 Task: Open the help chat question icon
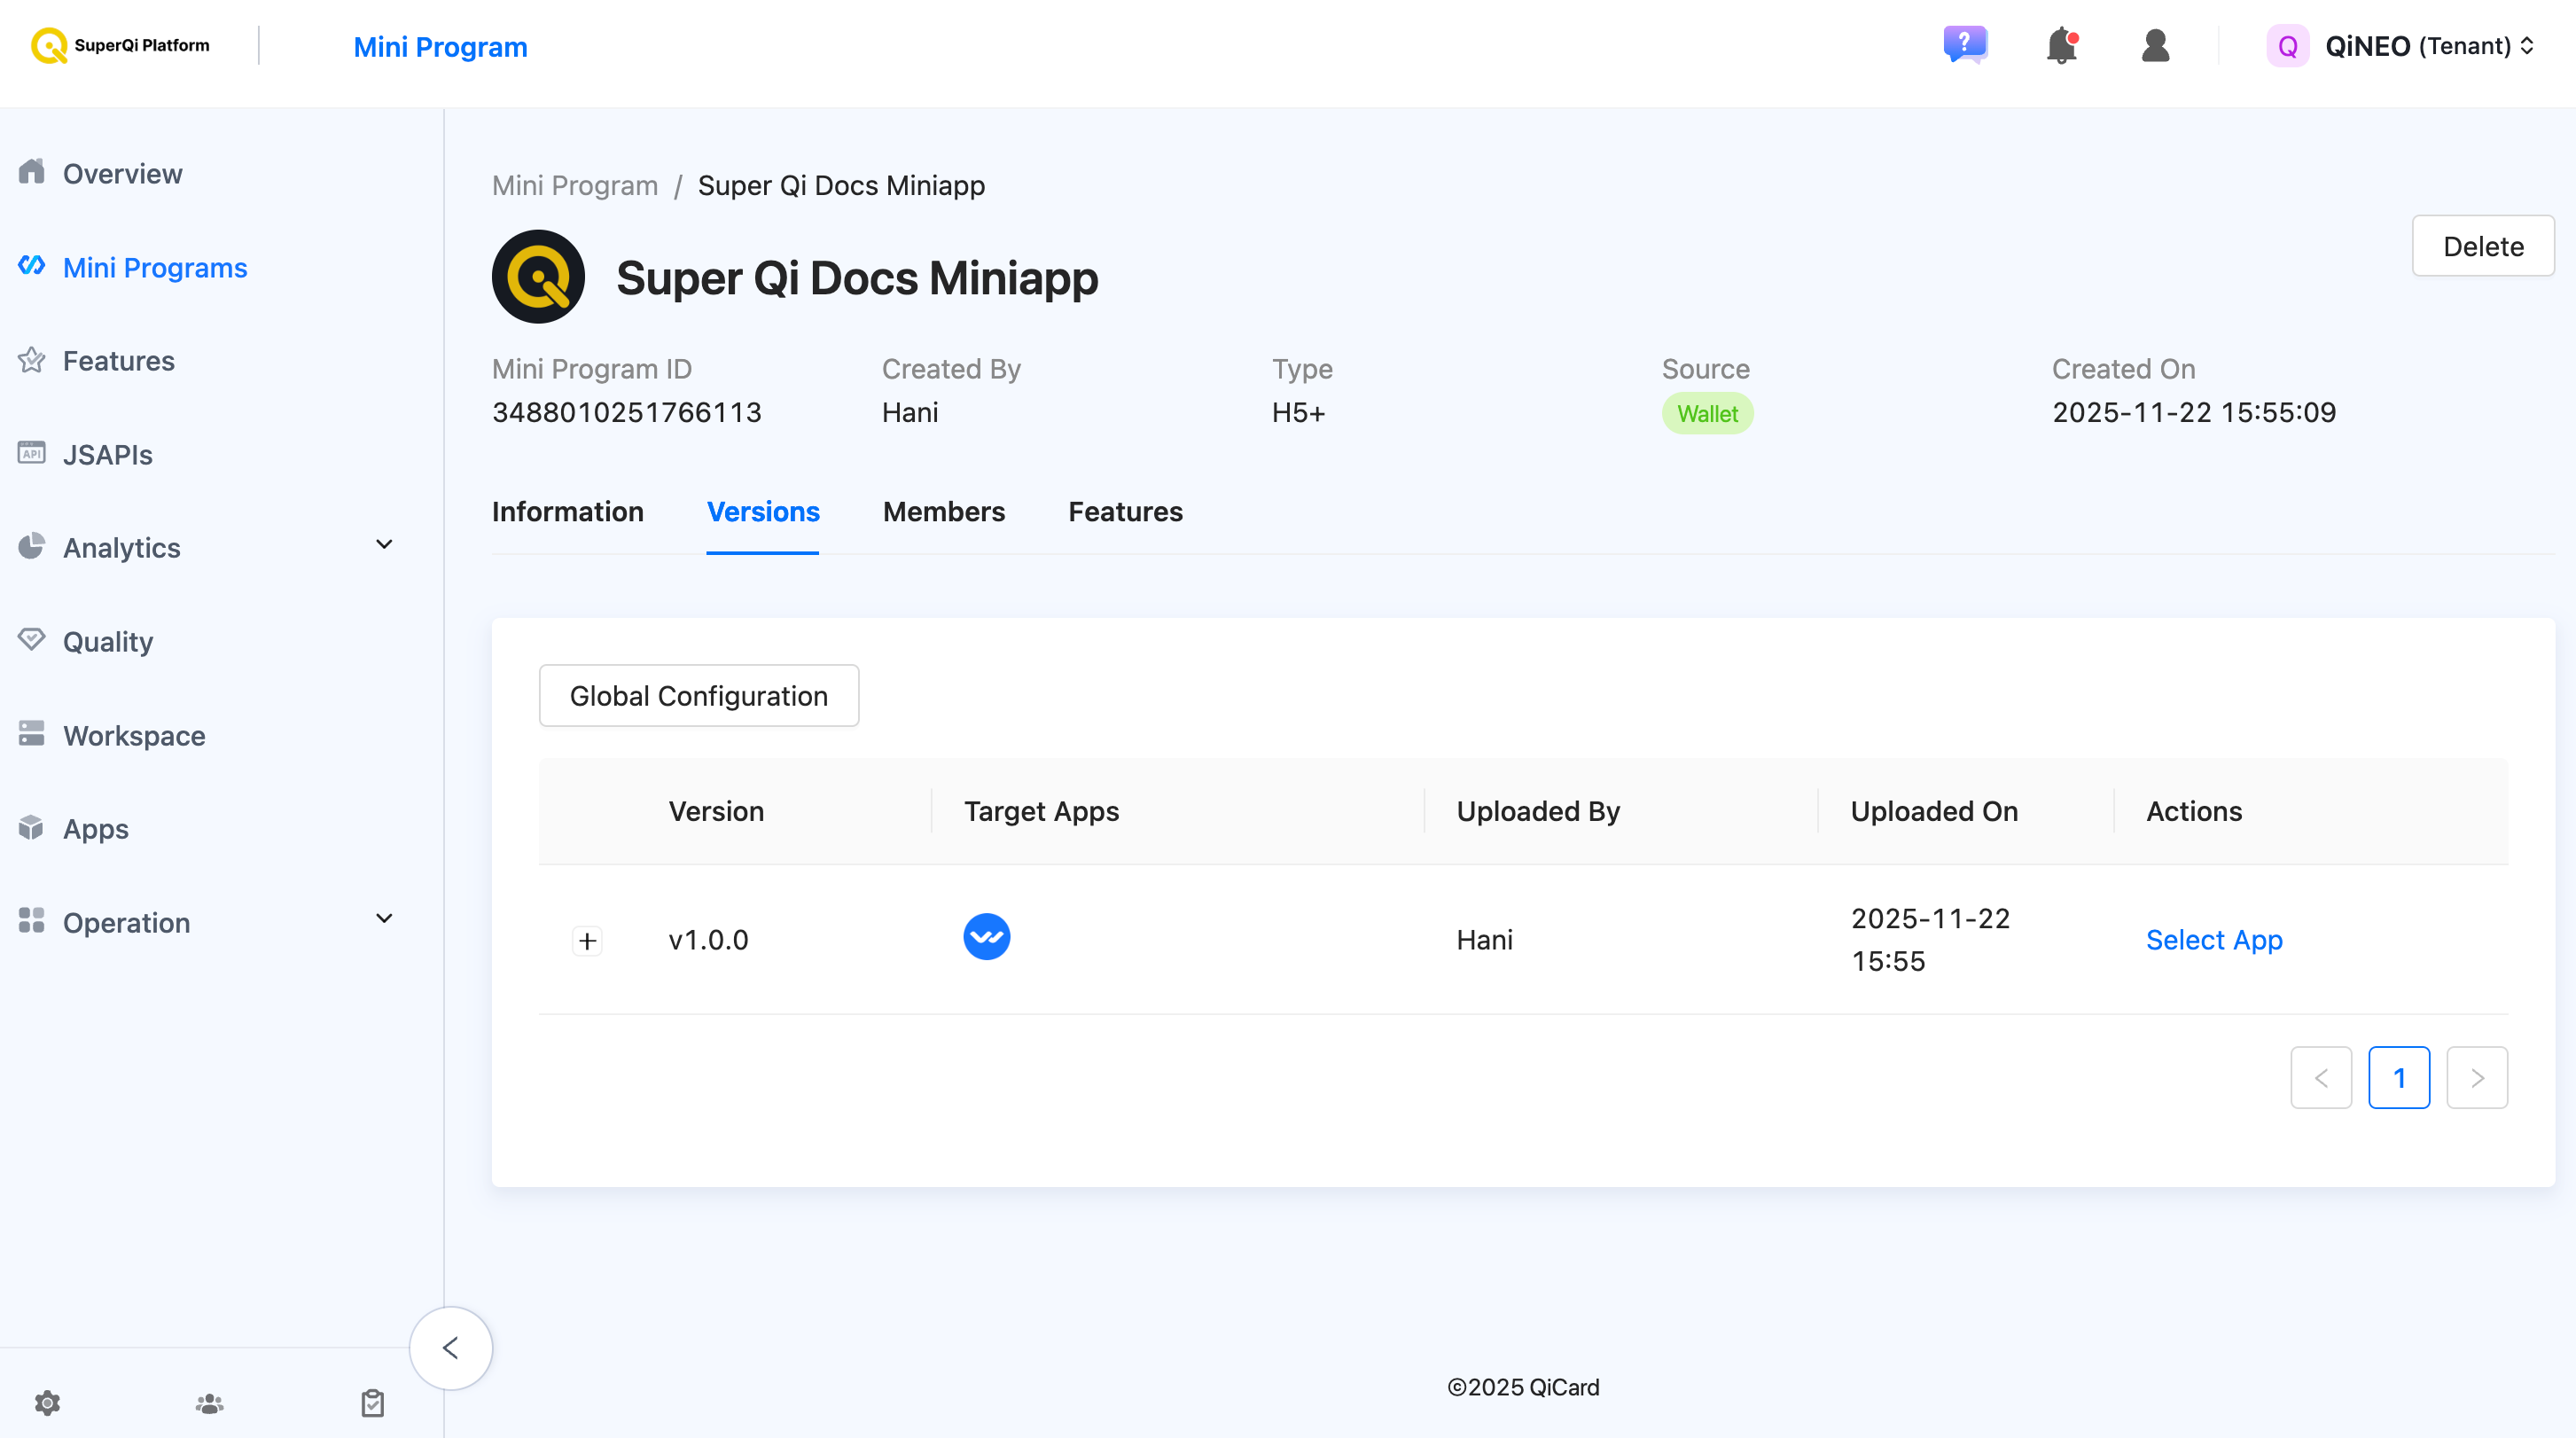[x=1965, y=46]
